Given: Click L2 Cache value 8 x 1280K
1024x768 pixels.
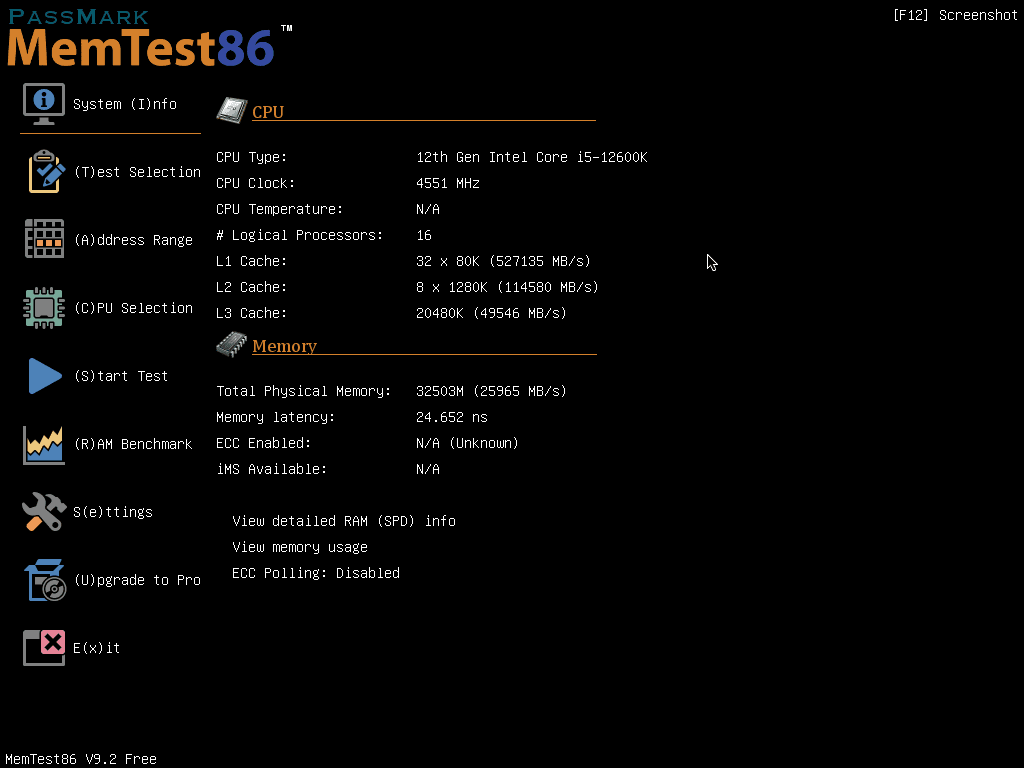Looking at the screenshot, I should pyautogui.click(x=507, y=287).
